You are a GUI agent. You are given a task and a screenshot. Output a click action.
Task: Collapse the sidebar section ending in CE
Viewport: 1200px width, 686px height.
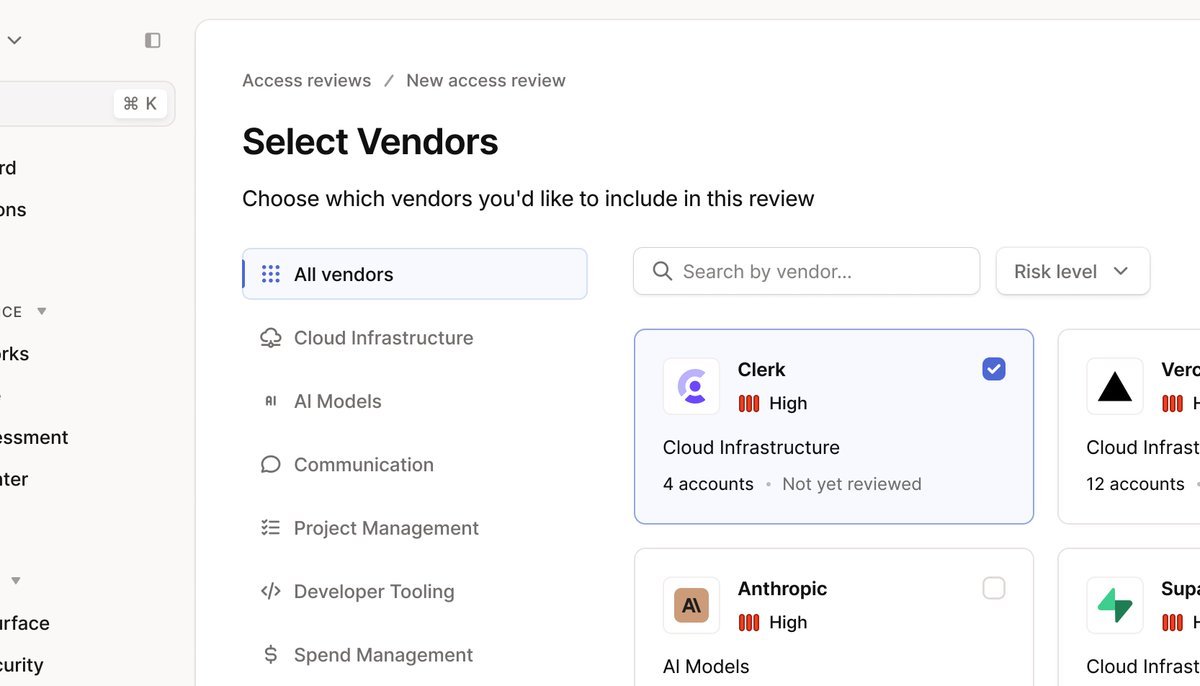pyautogui.click(x=41, y=312)
